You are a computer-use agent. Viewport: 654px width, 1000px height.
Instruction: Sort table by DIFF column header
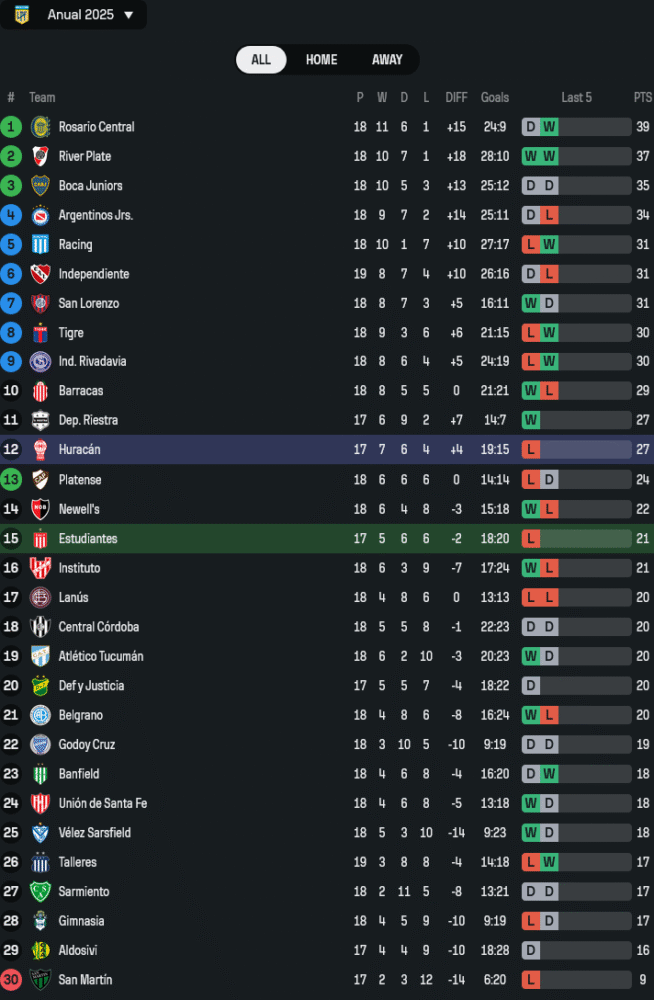coord(456,98)
